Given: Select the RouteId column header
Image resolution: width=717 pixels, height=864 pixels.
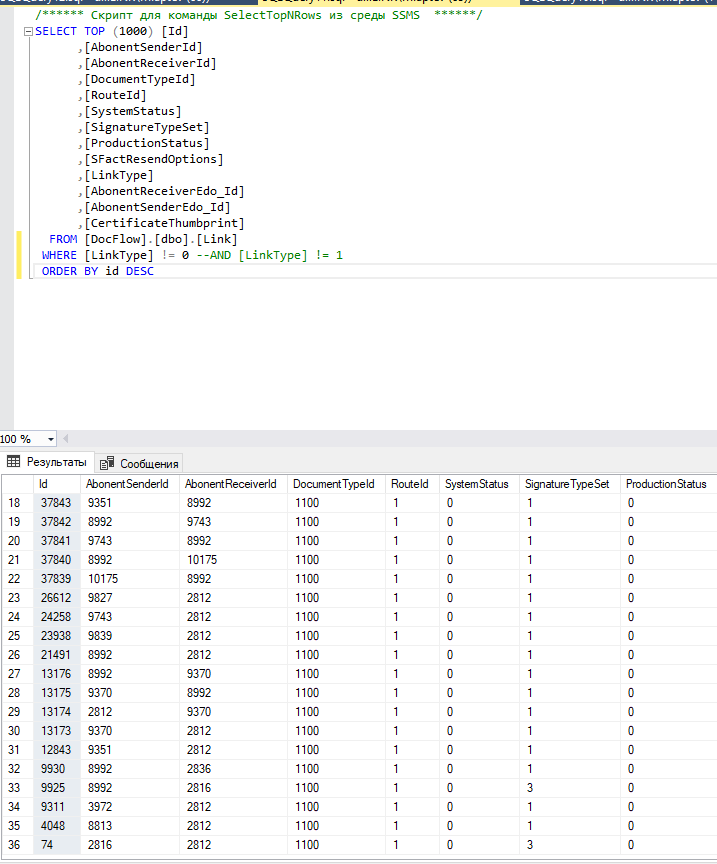Looking at the screenshot, I should click(410, 484).
